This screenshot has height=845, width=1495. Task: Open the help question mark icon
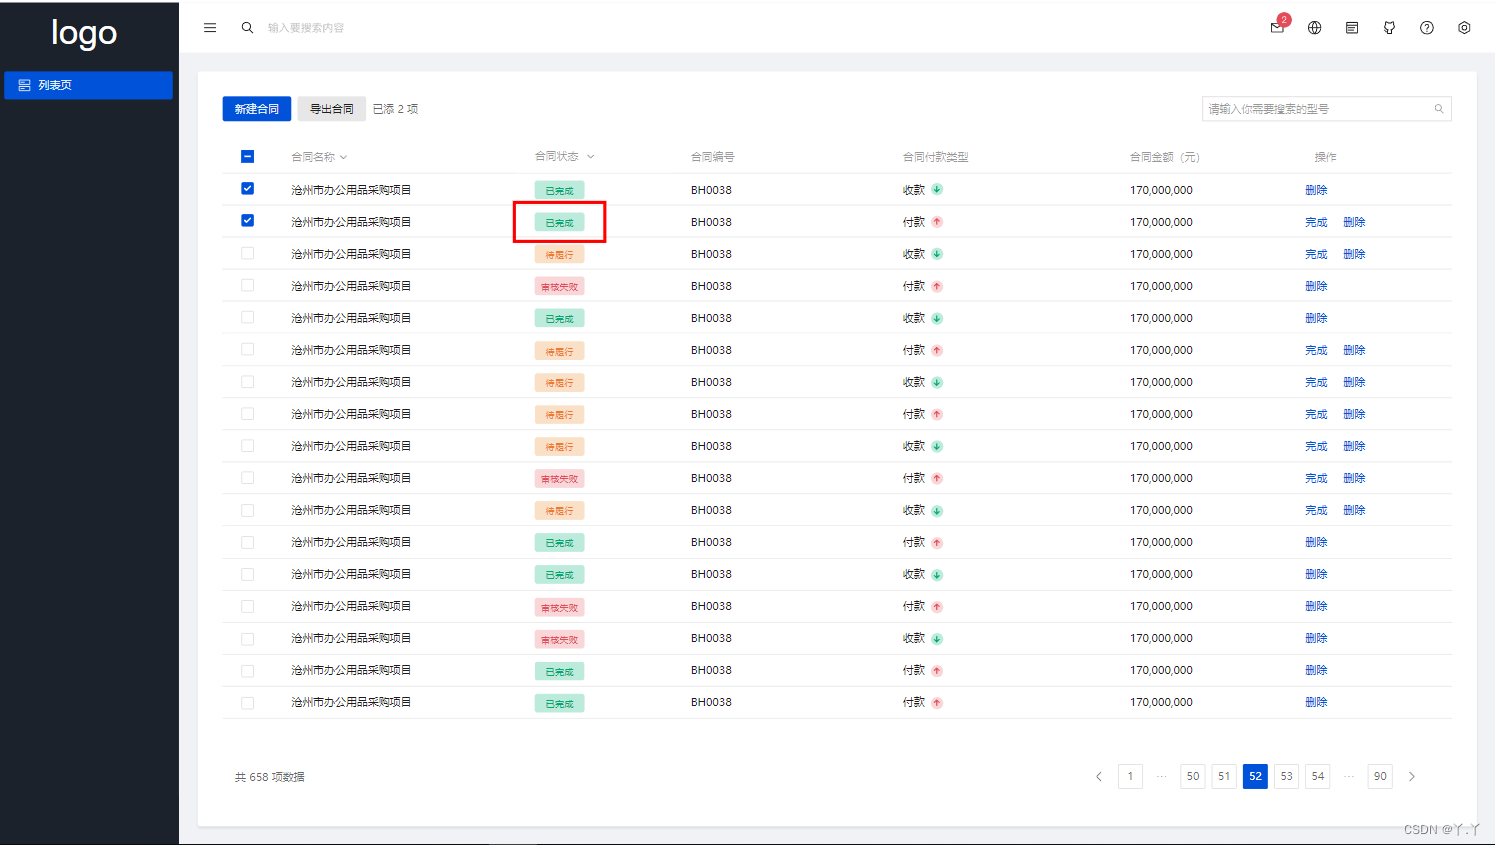point(1427,28)
